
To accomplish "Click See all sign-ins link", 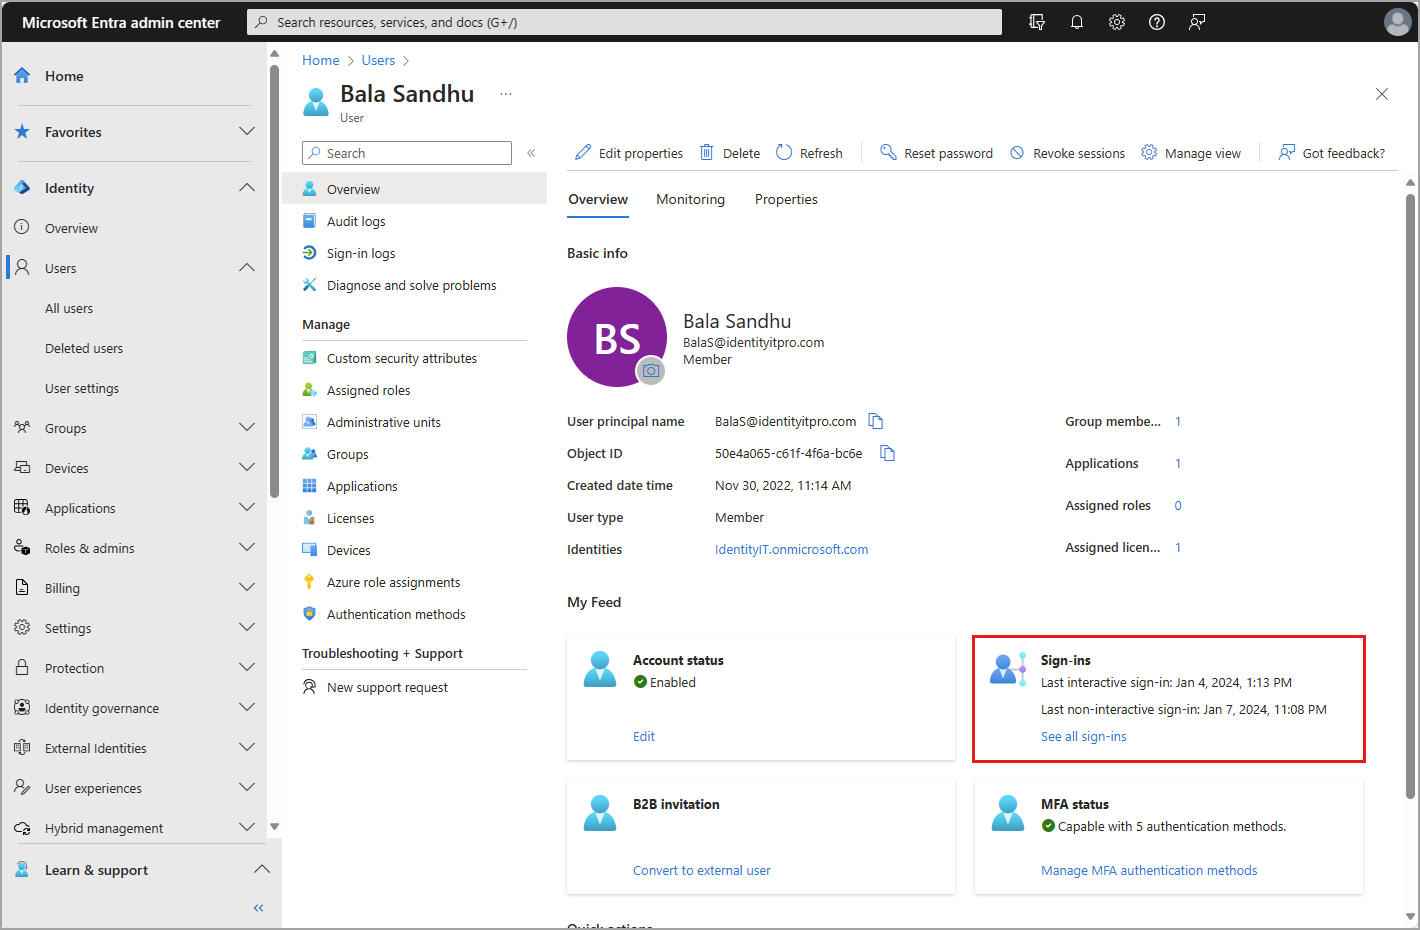I will [x=1083, y=736].
